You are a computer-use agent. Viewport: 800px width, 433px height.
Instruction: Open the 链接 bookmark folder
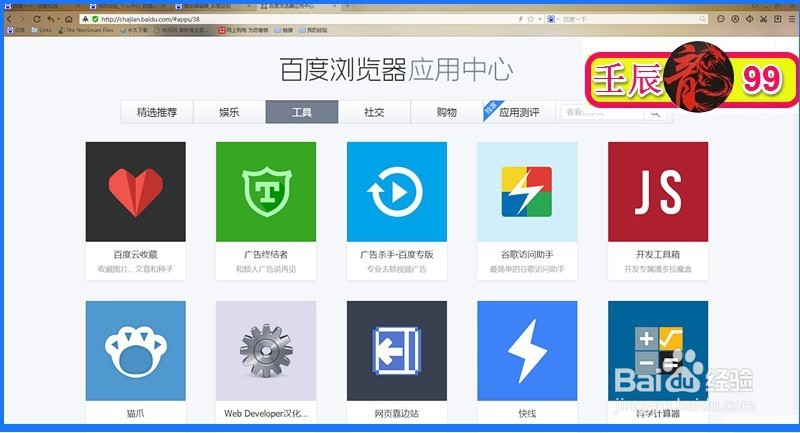284,30
